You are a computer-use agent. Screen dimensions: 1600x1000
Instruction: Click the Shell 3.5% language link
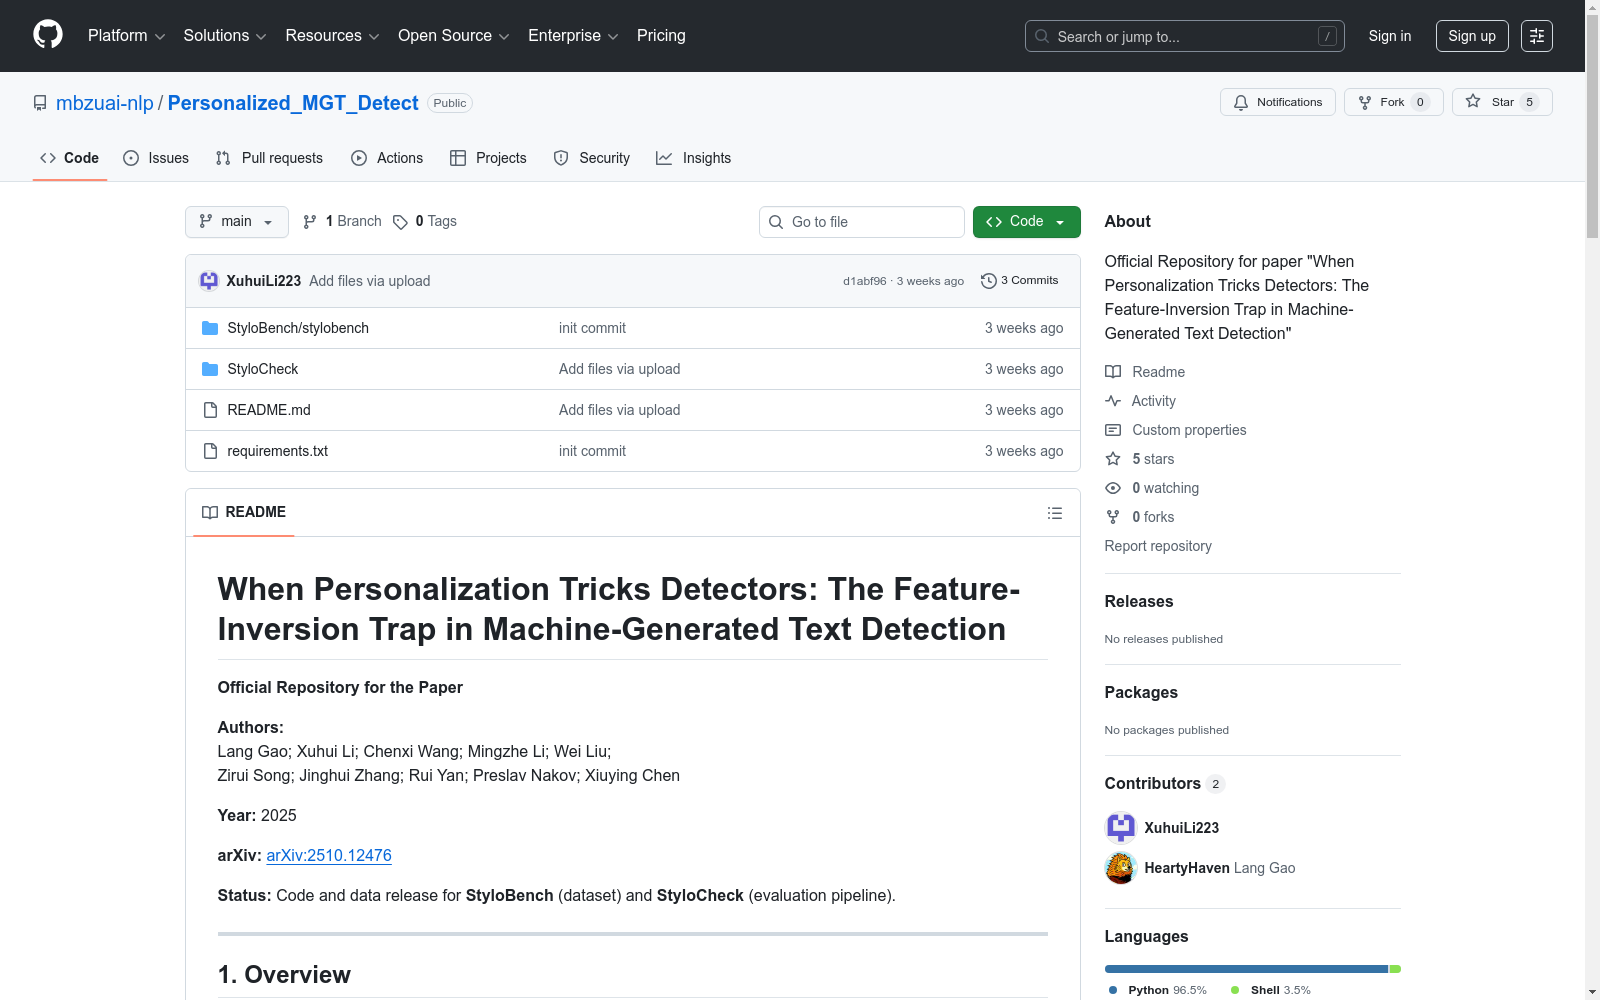1270,990
